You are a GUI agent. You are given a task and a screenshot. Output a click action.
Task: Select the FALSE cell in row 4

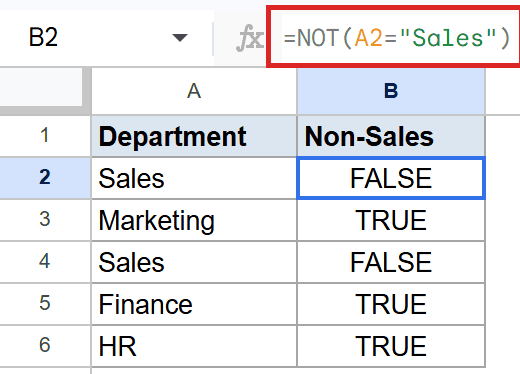[x=391, y=262]
